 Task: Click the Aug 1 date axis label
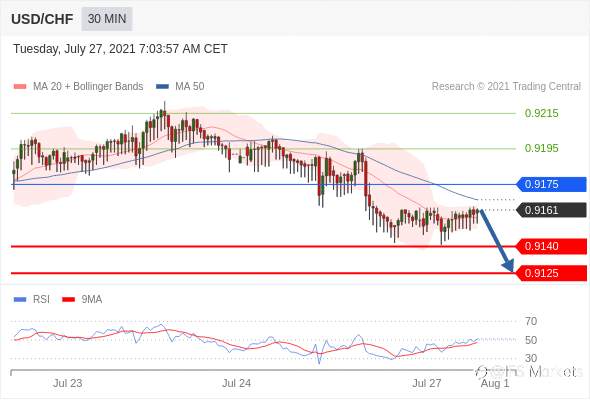(495, 383)
